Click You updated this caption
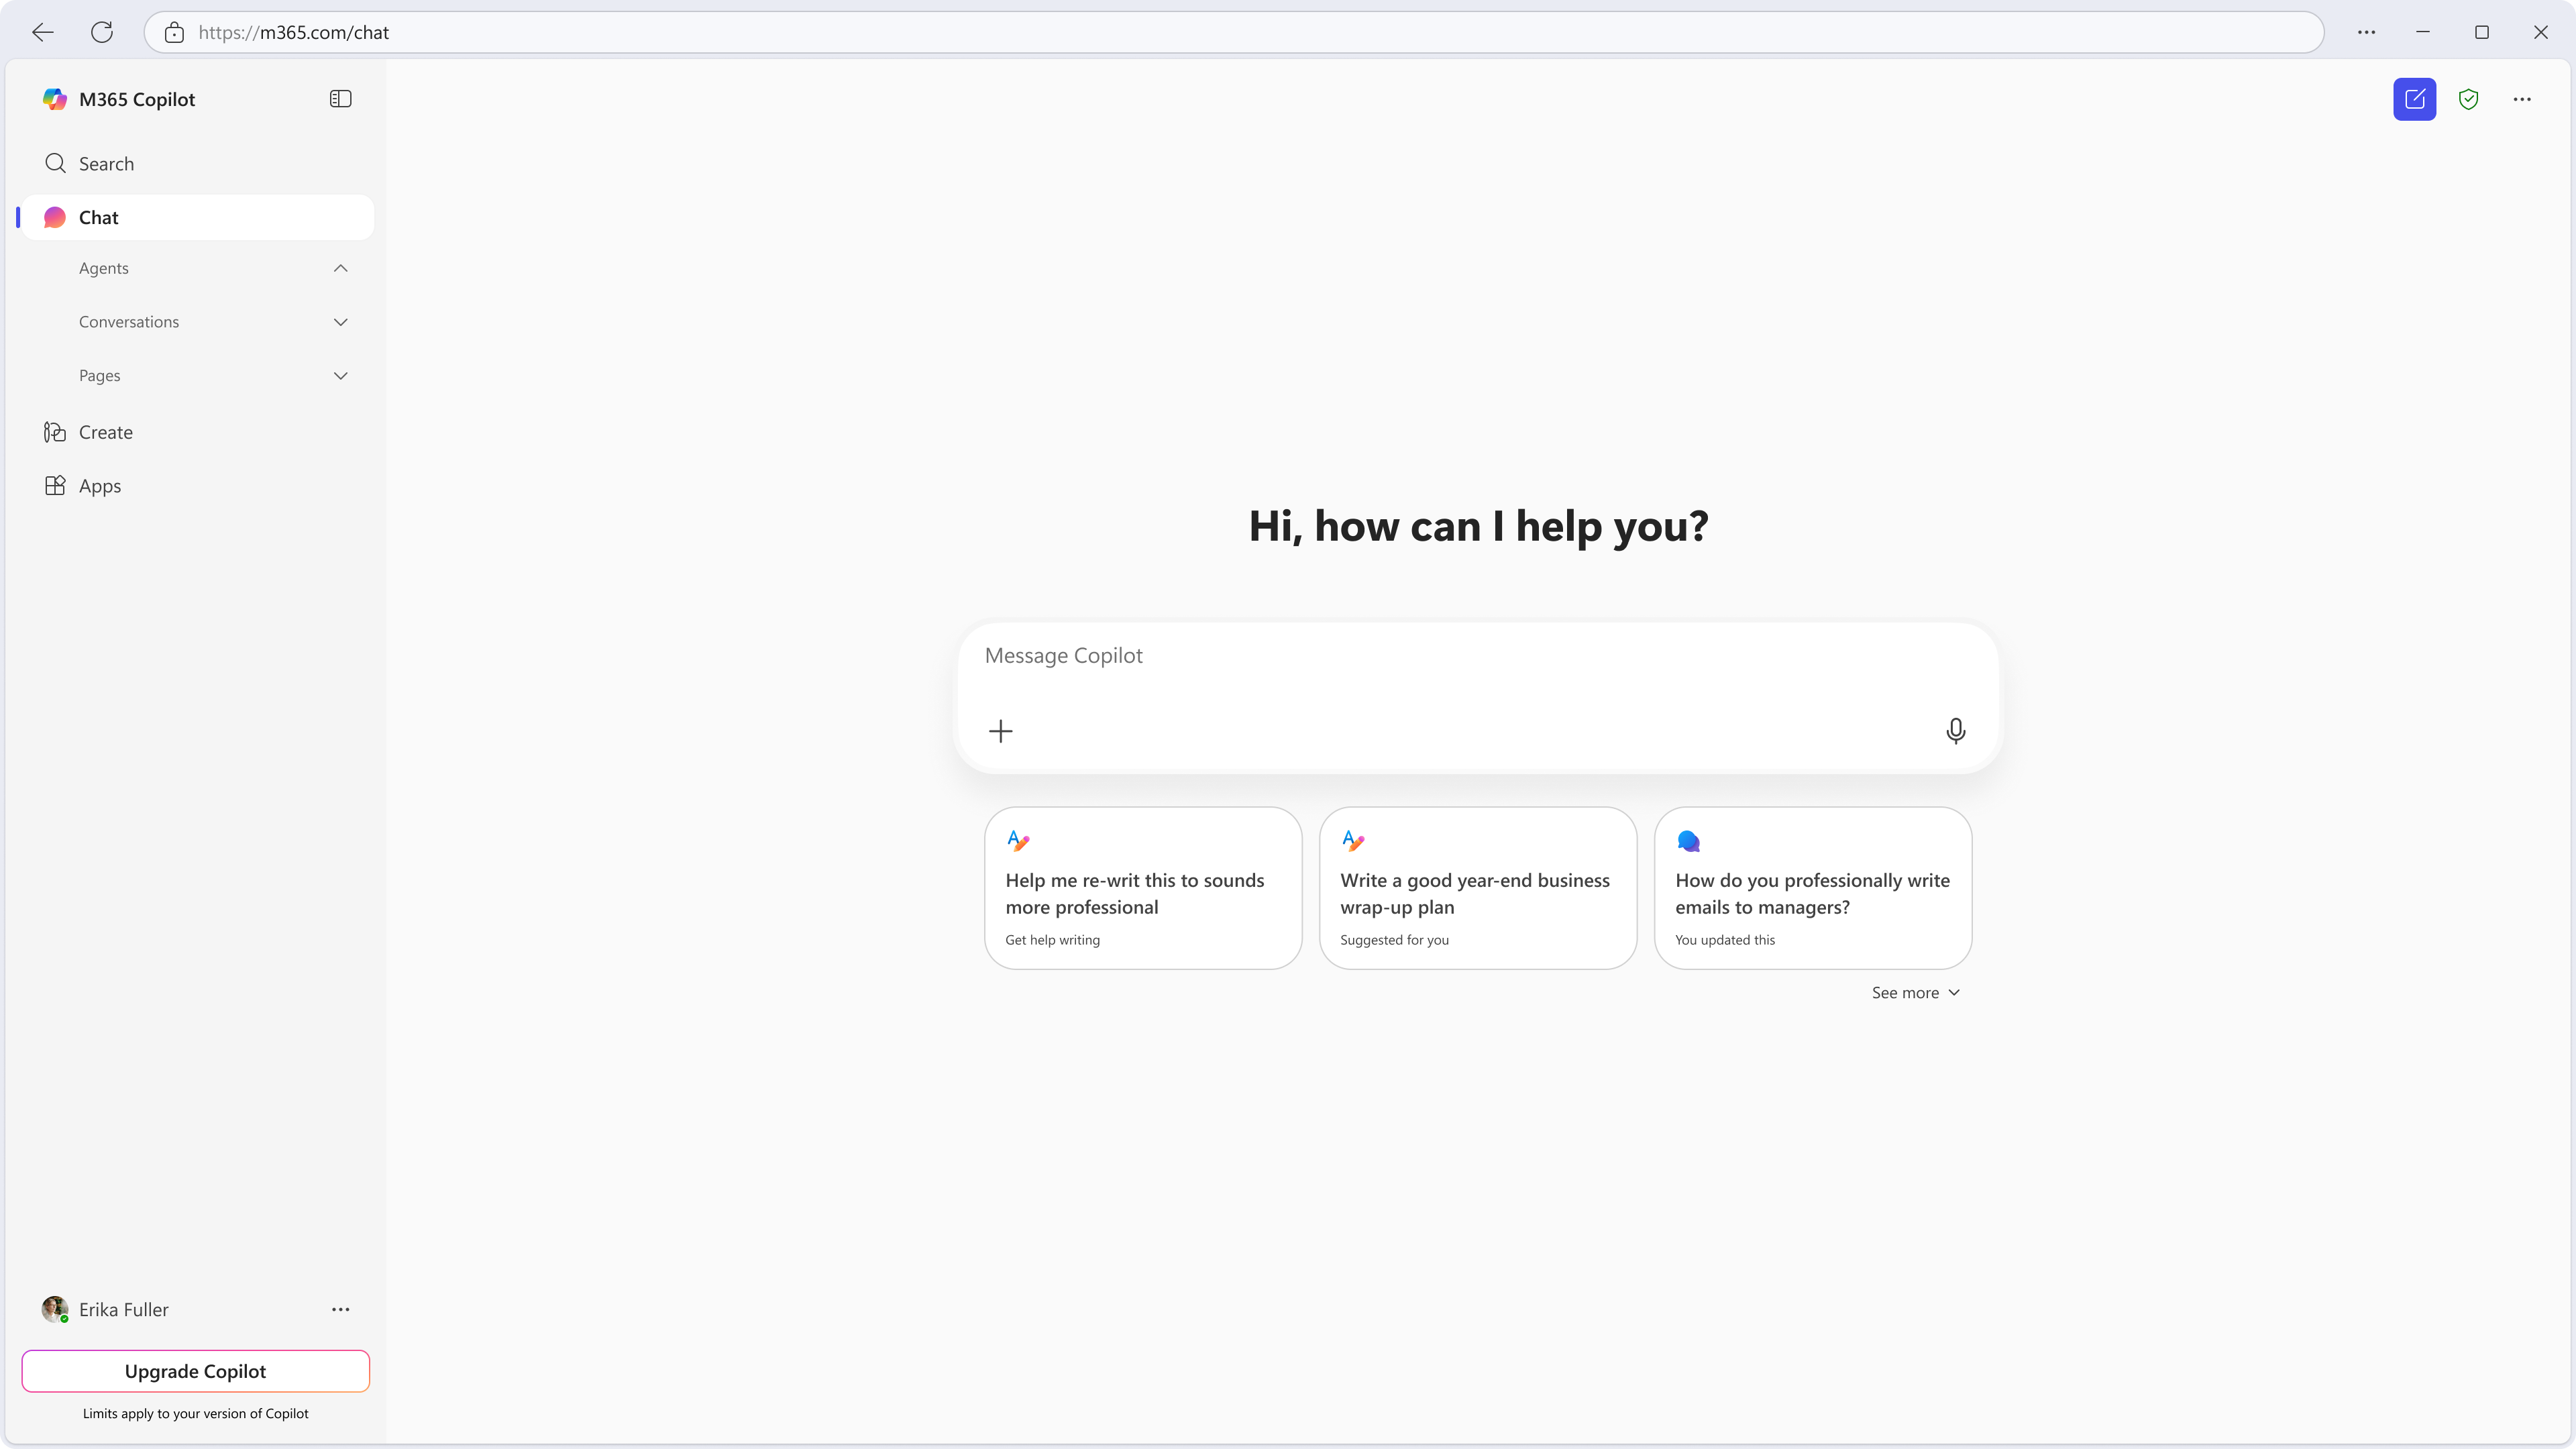Viewport: 2576px width, 1449px height. point(1725,940)
